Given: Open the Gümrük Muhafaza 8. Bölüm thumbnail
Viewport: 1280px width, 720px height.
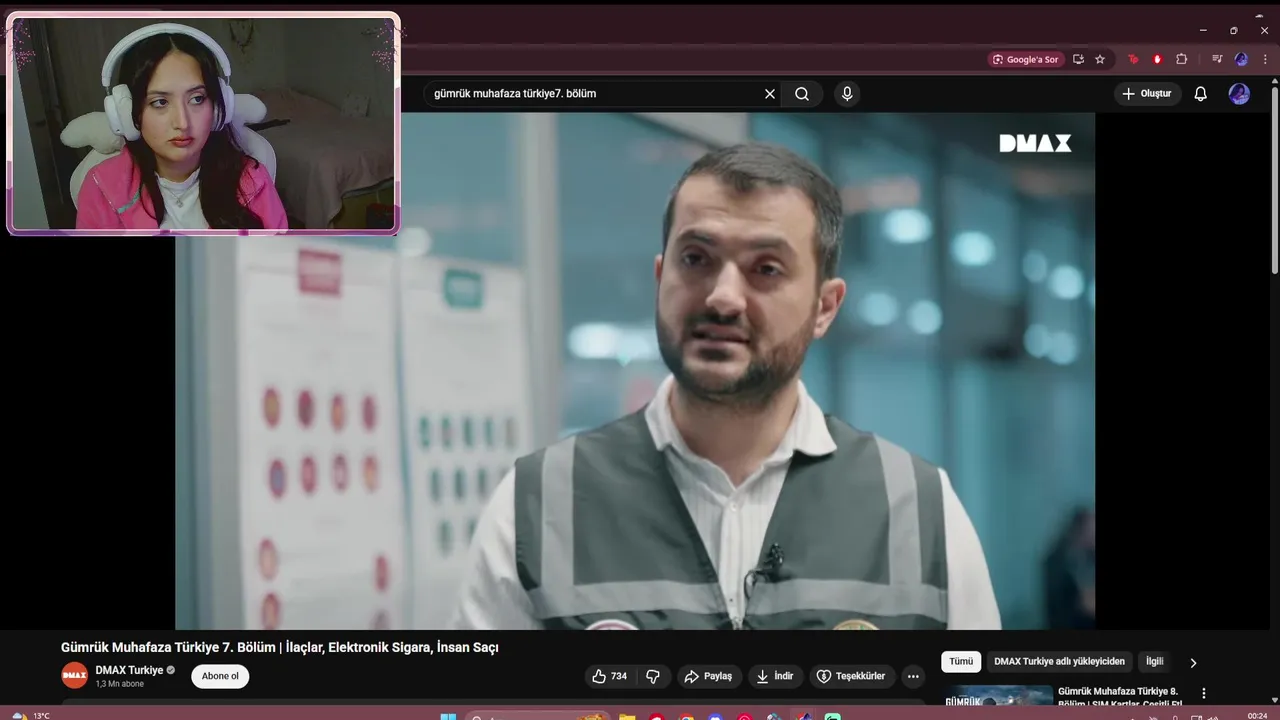Looking at the screenshot, I should coord(997,696).
